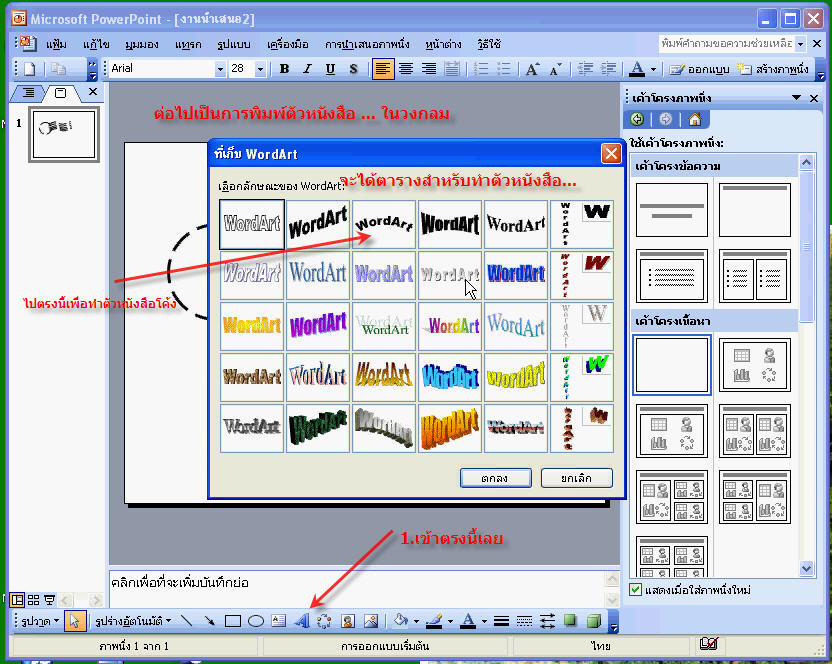Image resolution: width=832 pixels, height=664 pixels.
Task: Open the แฟ้ม (File) menu
Action: pyautogui.click(x=56, y=45)
